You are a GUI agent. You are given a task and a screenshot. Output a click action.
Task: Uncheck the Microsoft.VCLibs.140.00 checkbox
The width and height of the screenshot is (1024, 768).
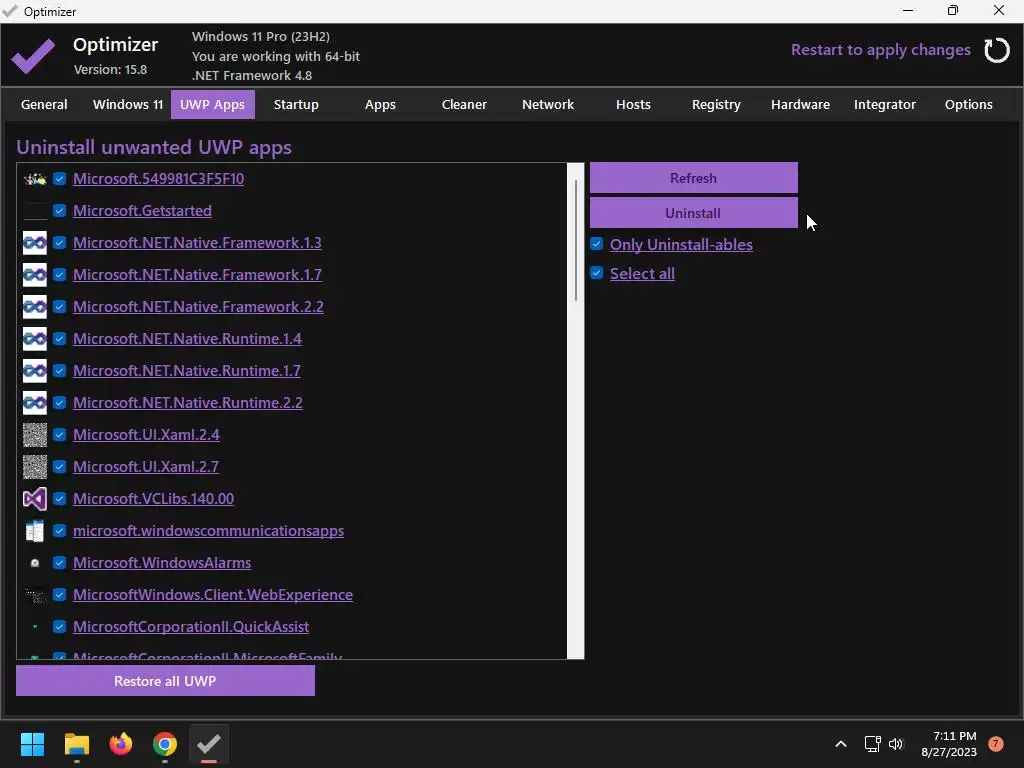tap(59, 498)
